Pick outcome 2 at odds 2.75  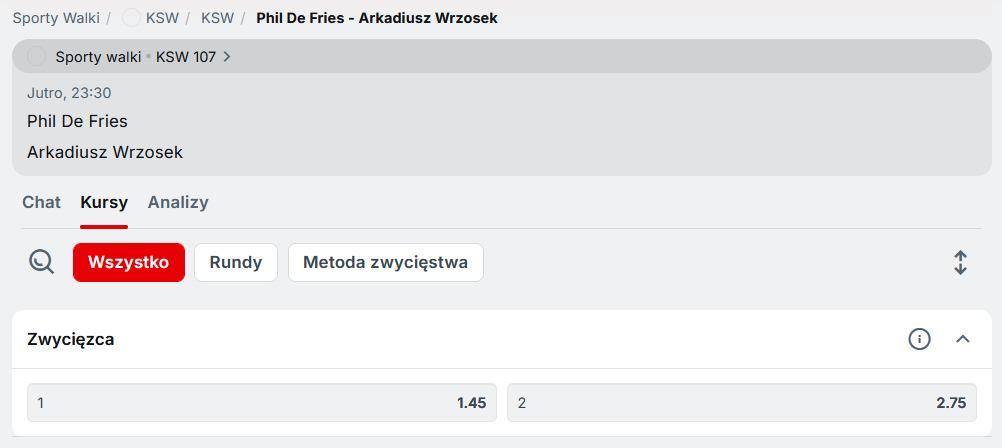tap(742, 403)
